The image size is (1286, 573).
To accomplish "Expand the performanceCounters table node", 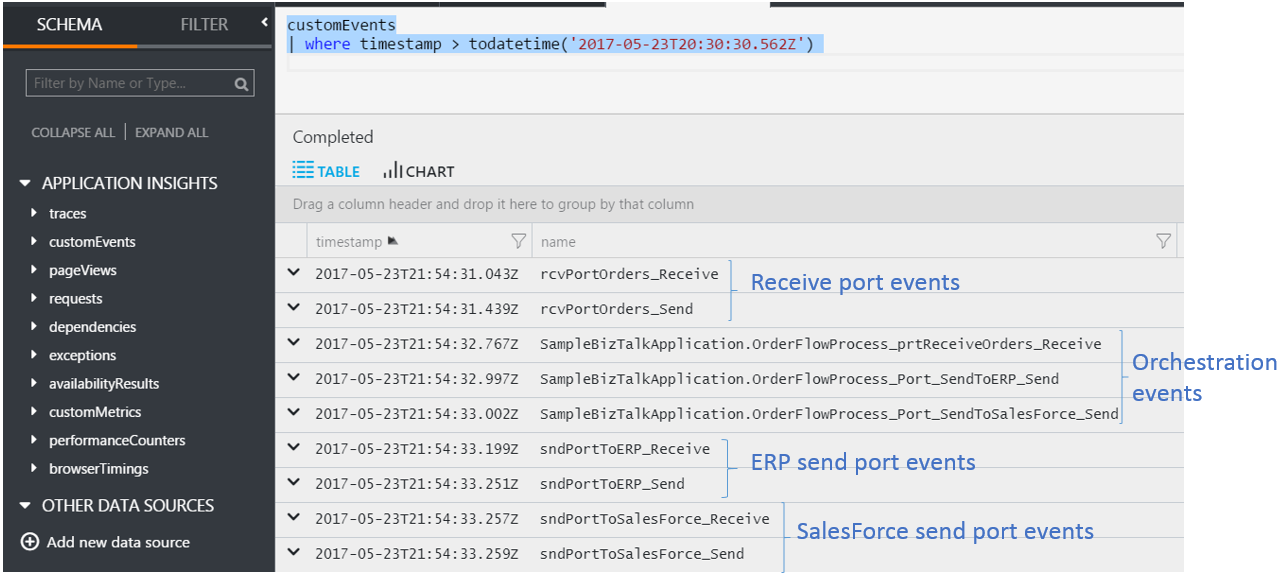I will pos(35,440).
